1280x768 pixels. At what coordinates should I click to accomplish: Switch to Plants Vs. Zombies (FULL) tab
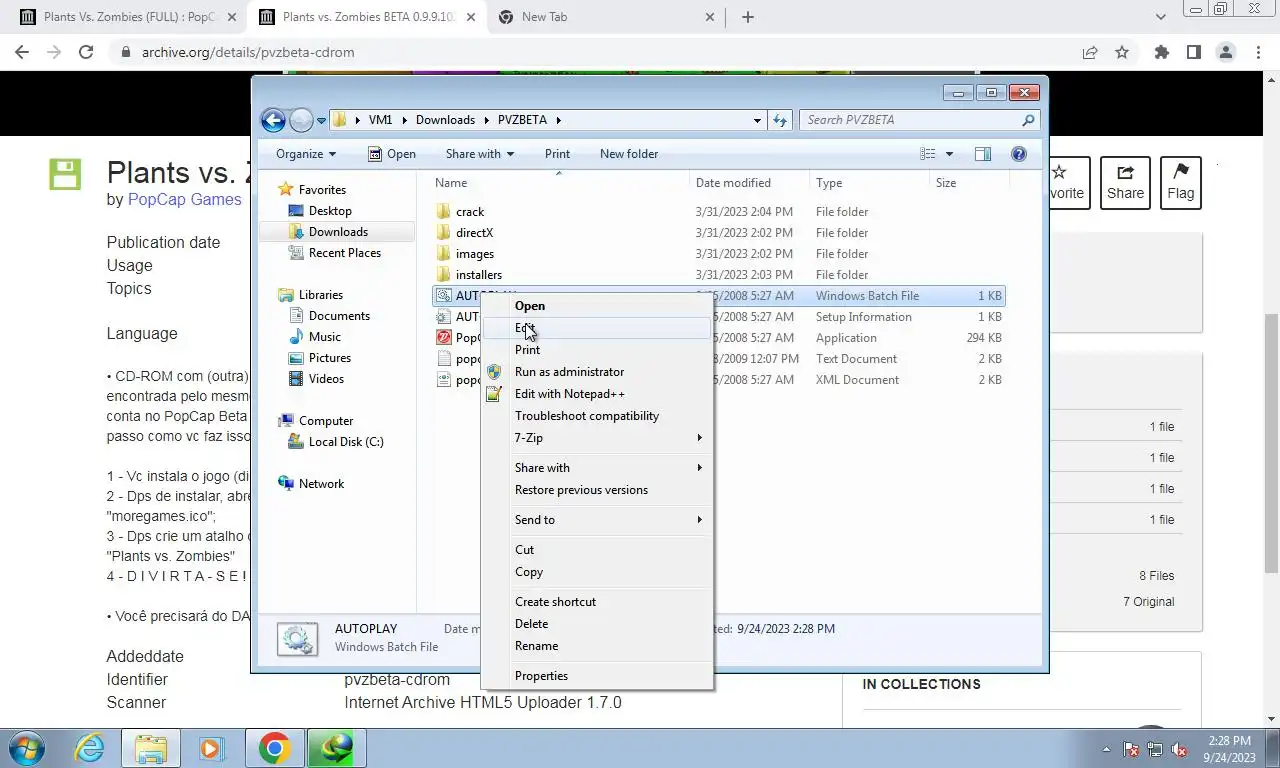pos(127,17)
